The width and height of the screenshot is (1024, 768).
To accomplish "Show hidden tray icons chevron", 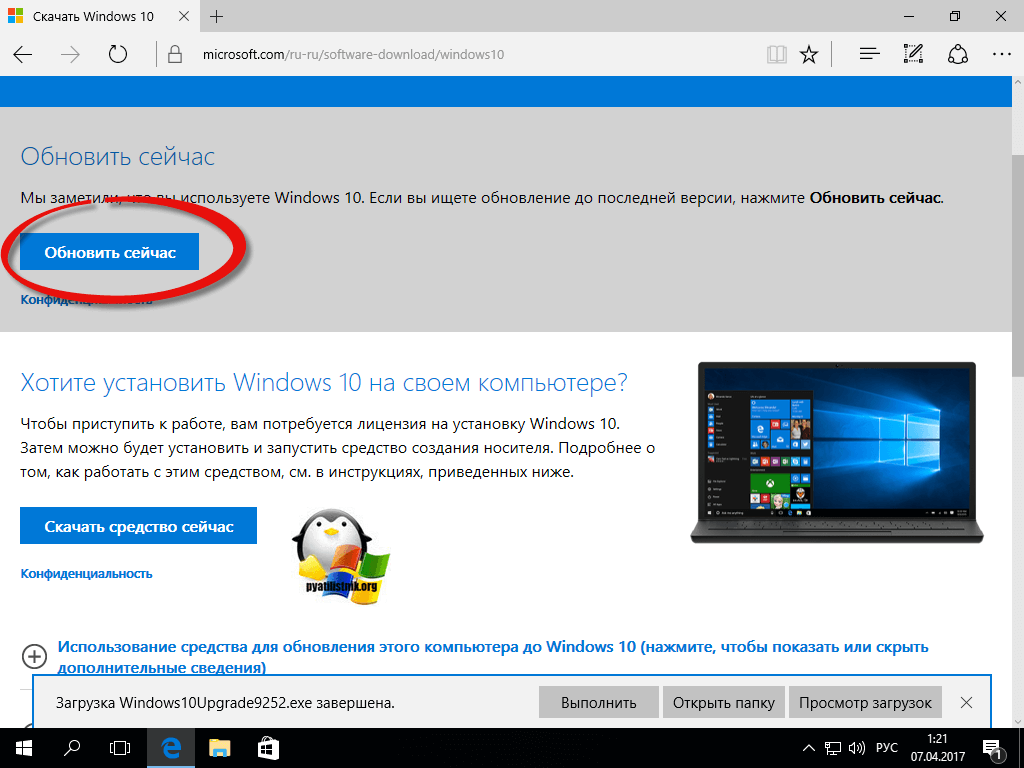I will point(808,748).
